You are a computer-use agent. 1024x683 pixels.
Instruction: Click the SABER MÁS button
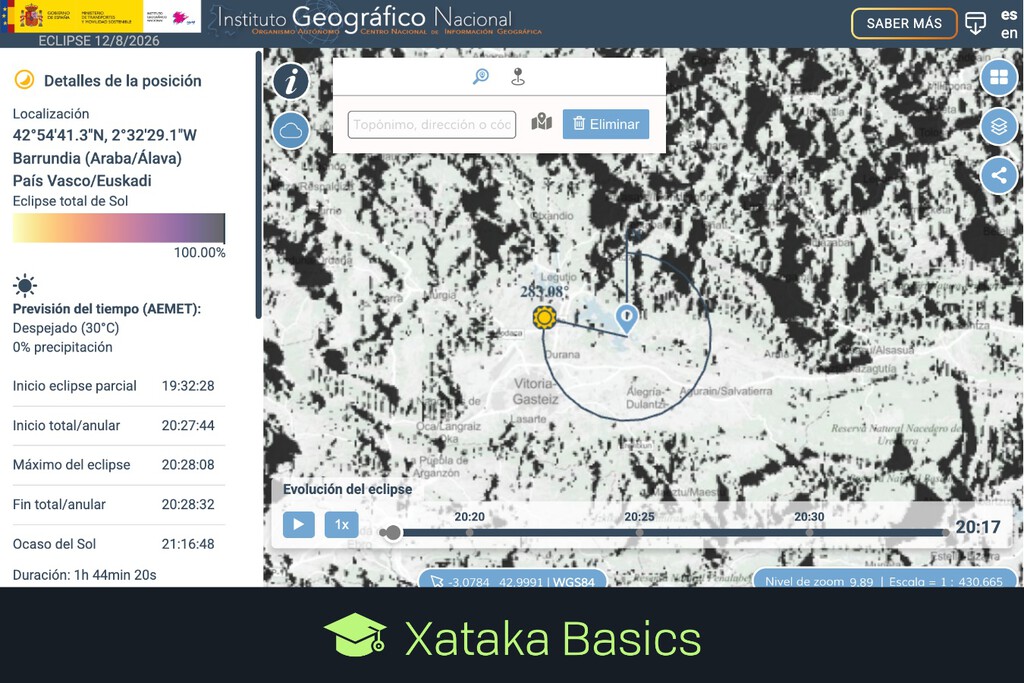tap(904, 24)
